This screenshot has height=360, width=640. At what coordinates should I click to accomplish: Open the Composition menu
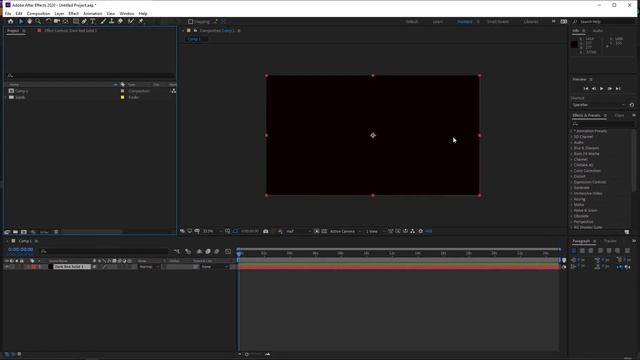(x=38, y=13)
